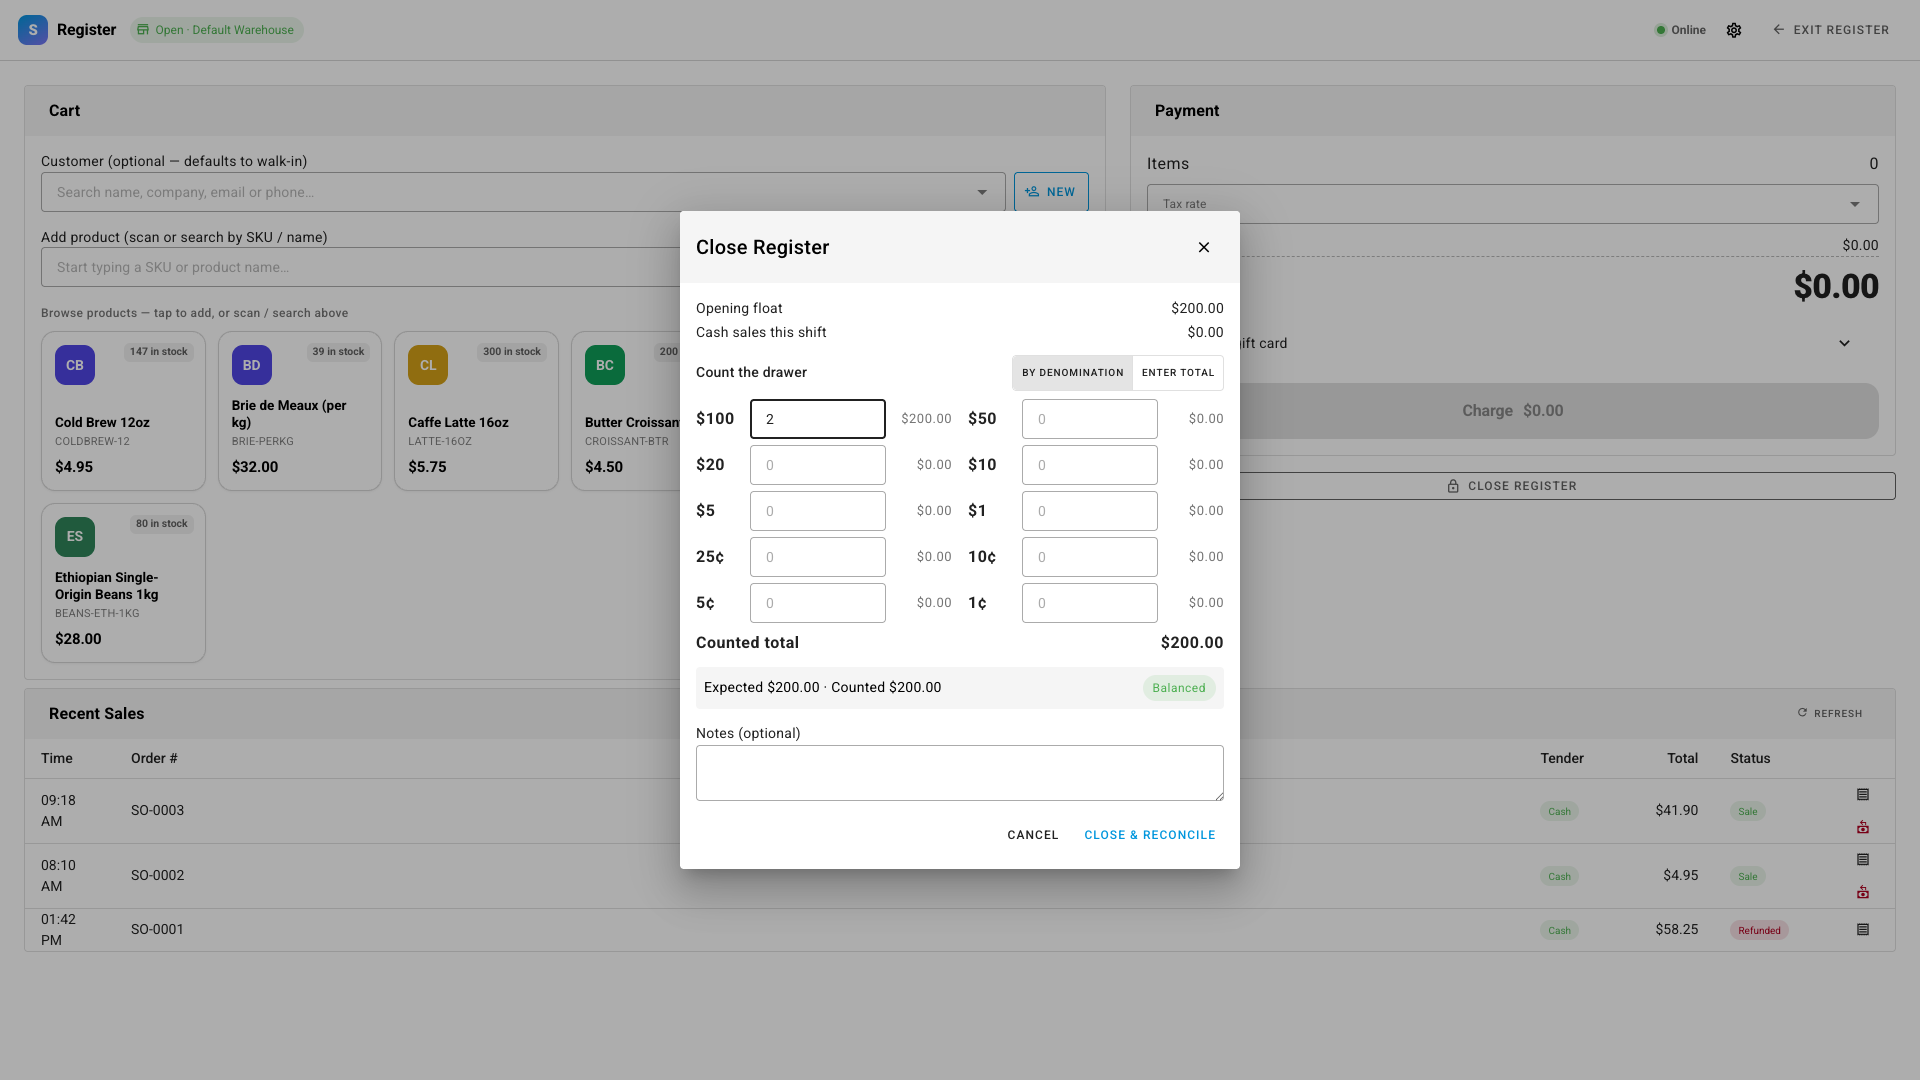View receipt icon for order SO-0001
Viewport: 1920px width, 1080px height.
pos(1863,929)
